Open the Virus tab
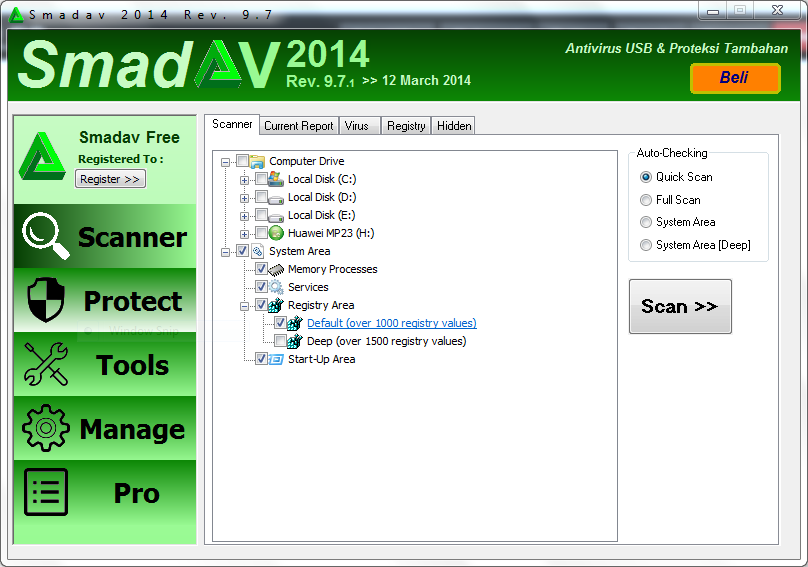The height and width of the screenshot is (567, 808). point(360,126)
